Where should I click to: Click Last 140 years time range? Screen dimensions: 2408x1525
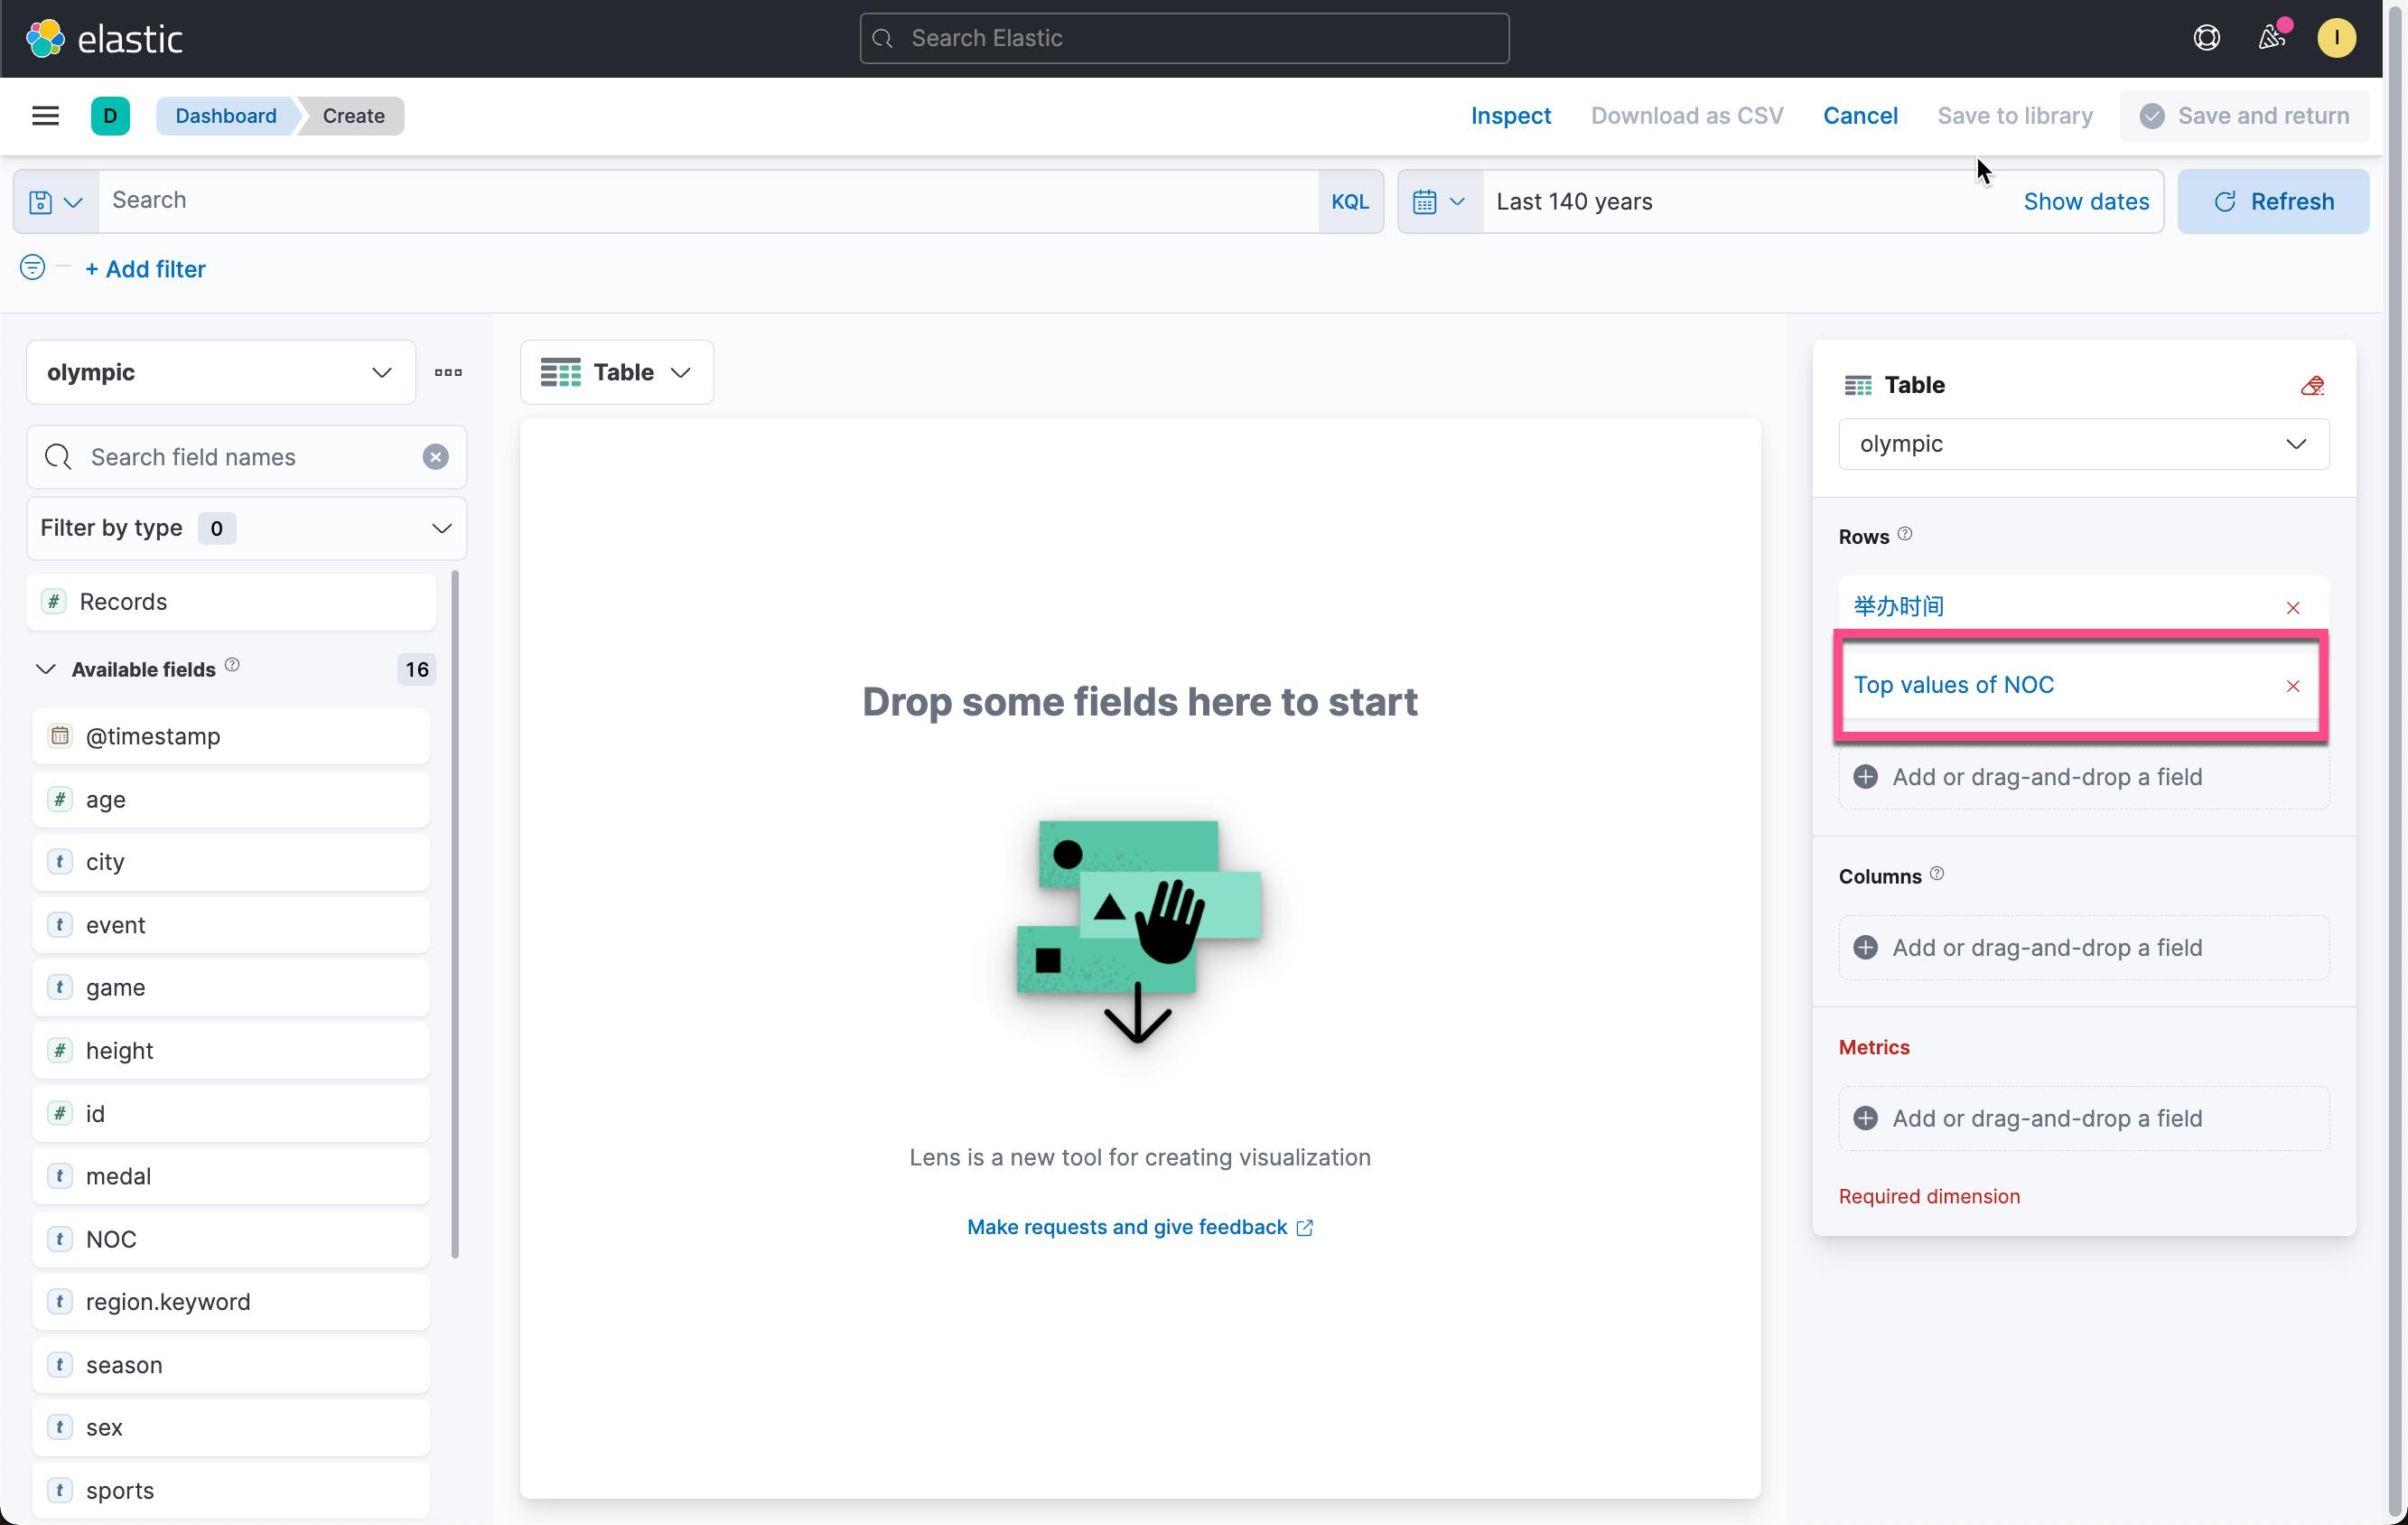pos(1573,202)
